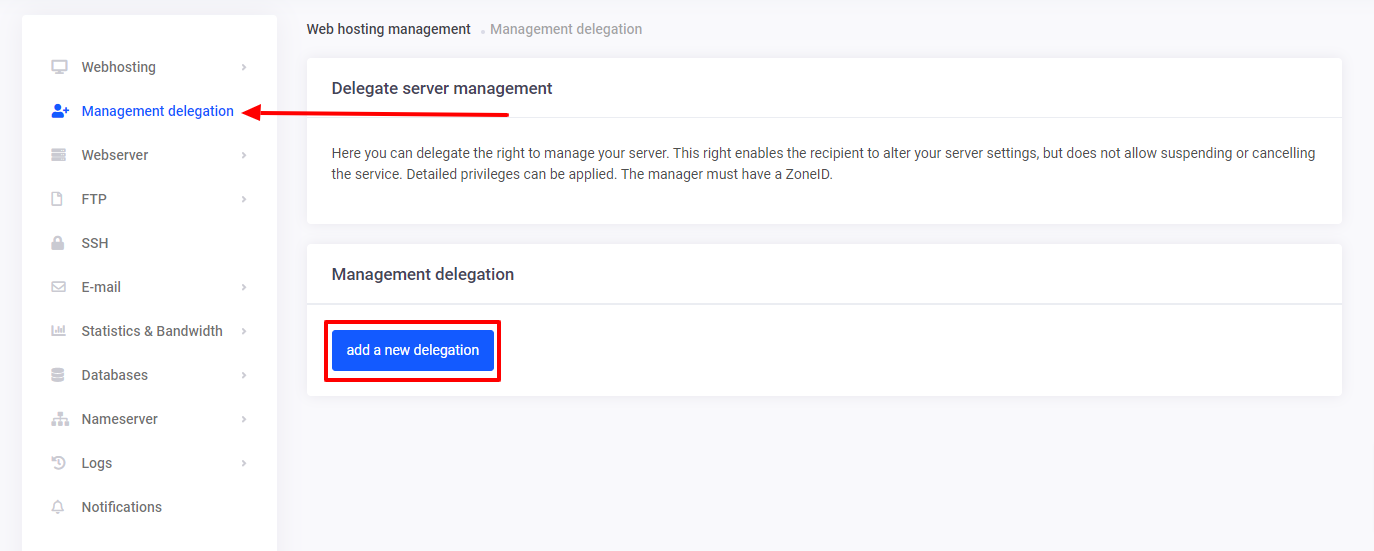
Task: Click the database stack icon for Databases
Action: (x=58, y=375)
